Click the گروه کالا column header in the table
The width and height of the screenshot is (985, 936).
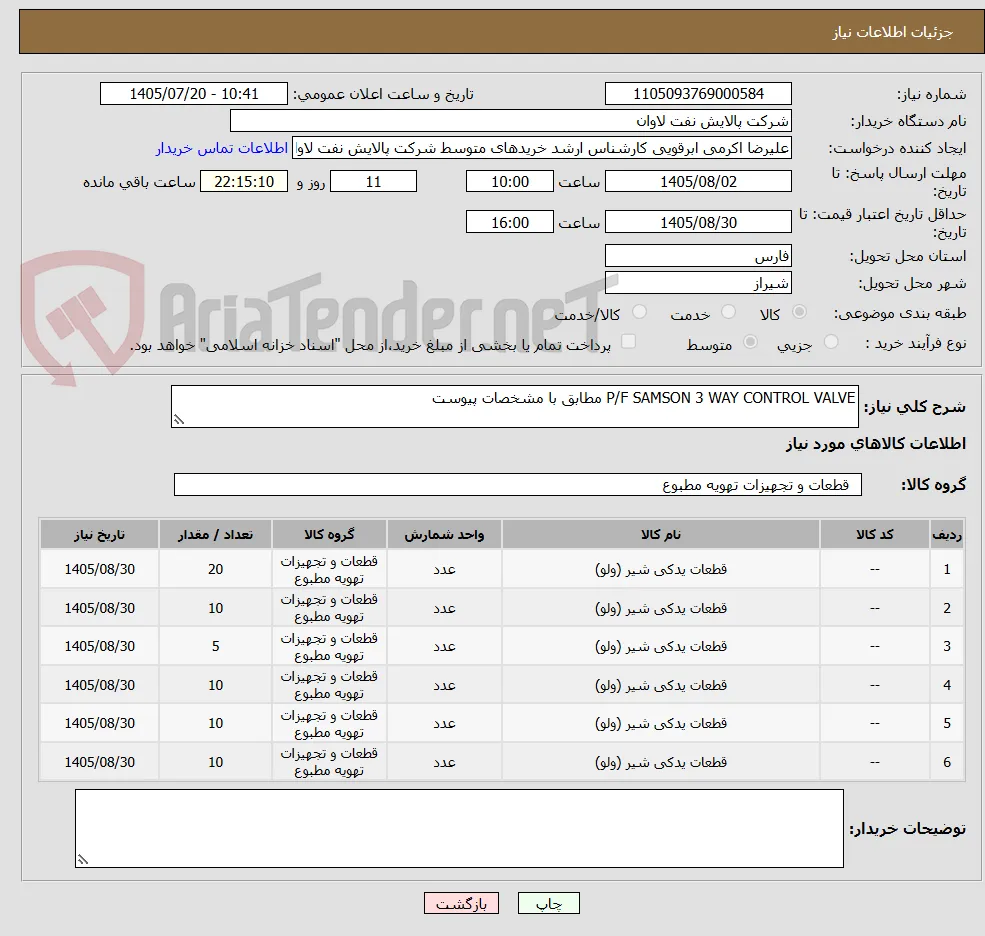pos(329,535)
